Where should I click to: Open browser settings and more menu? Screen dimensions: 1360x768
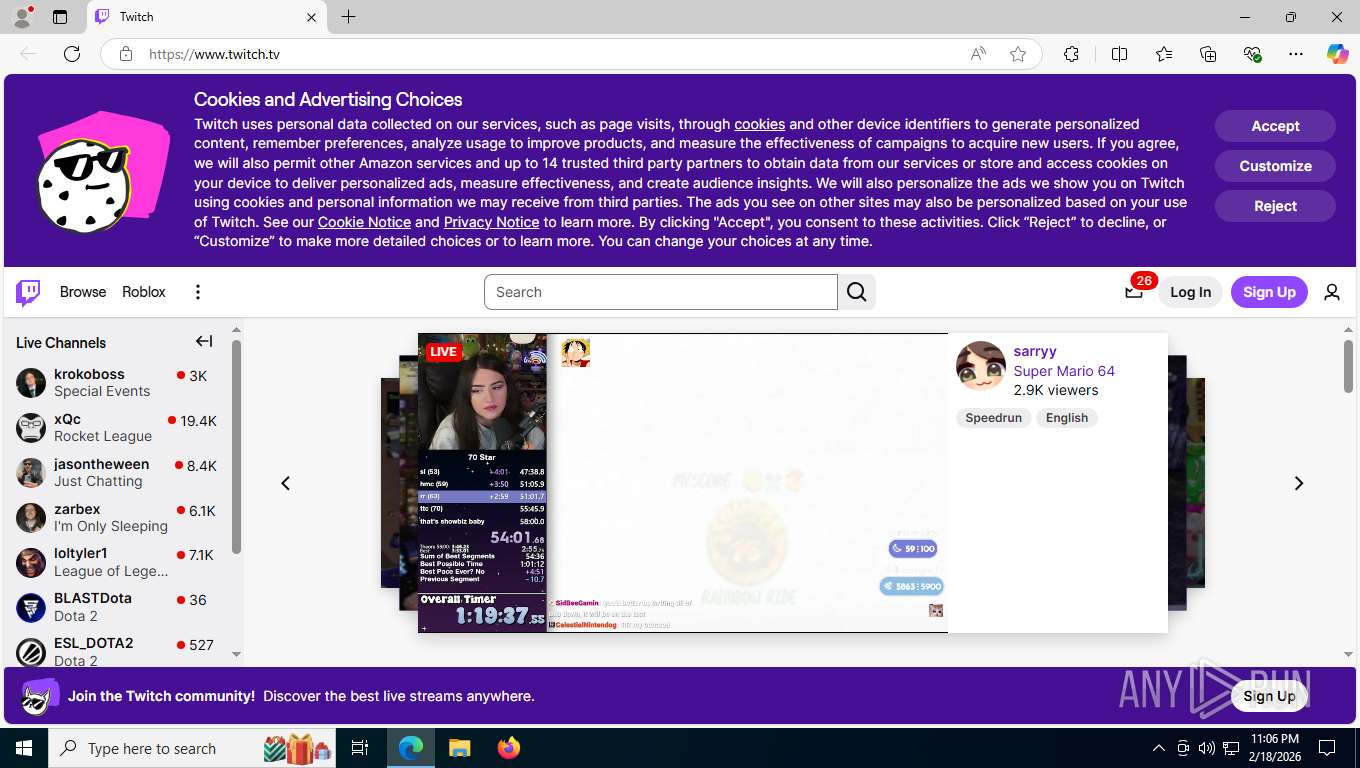click(x=1296, y=54)
